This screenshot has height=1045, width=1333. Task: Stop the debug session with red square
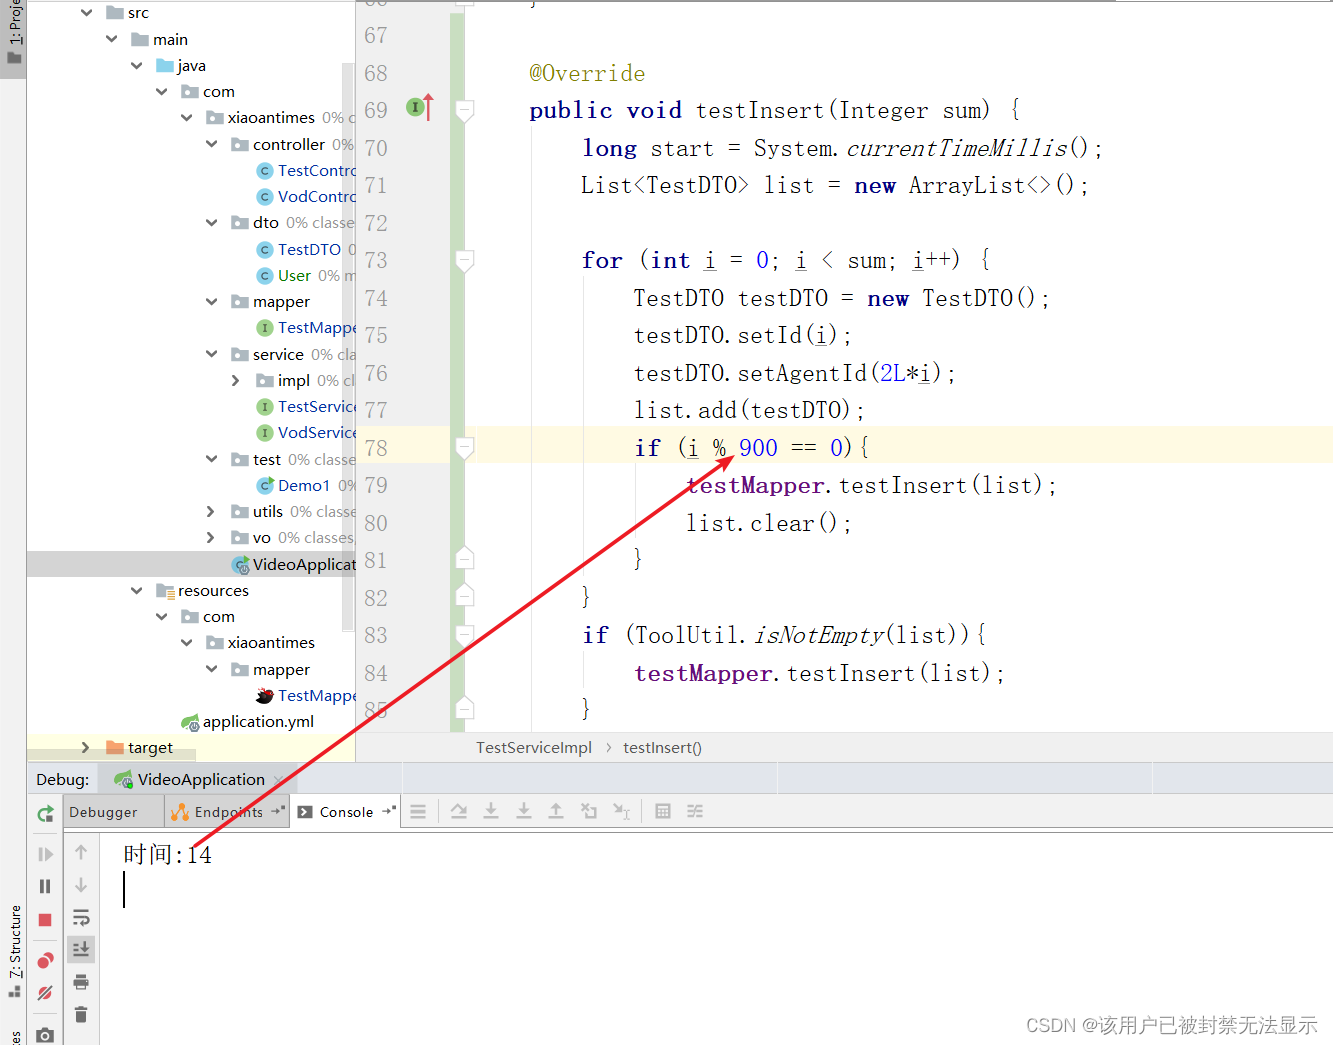pyautogui.click(x=45, y=920)
